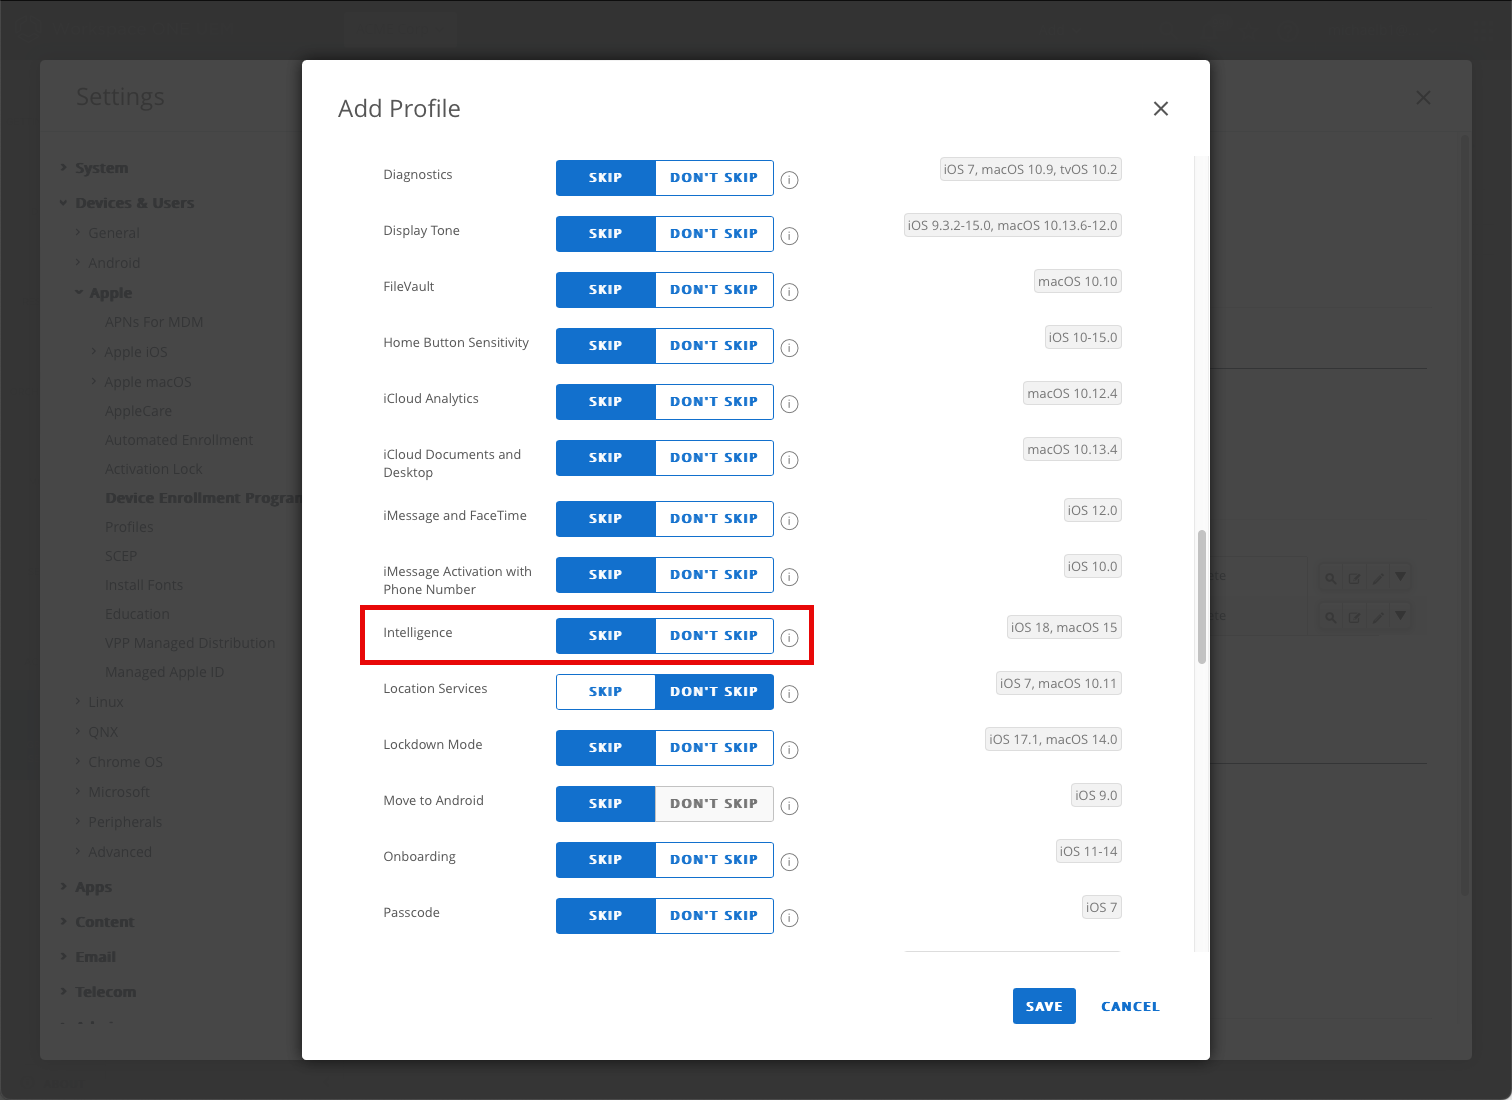Open the info icon next to Onboarding
Image resolution: width=1512 pixels, height=1100 pixels.
[x=789, y=862]
